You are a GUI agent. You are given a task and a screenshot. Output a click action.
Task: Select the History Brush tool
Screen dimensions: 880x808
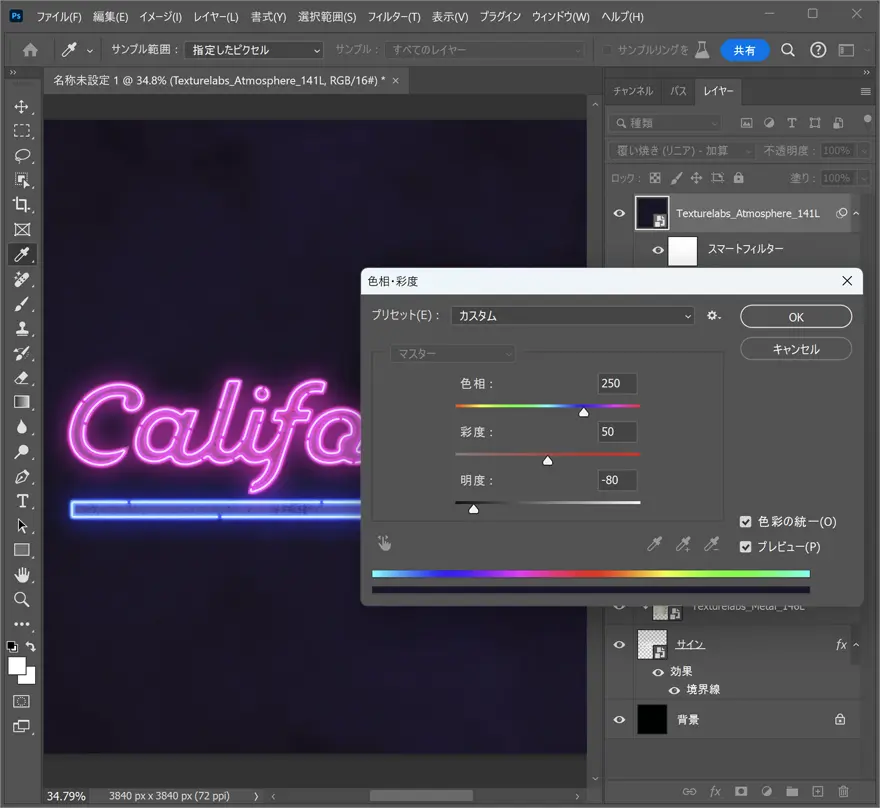22,353
